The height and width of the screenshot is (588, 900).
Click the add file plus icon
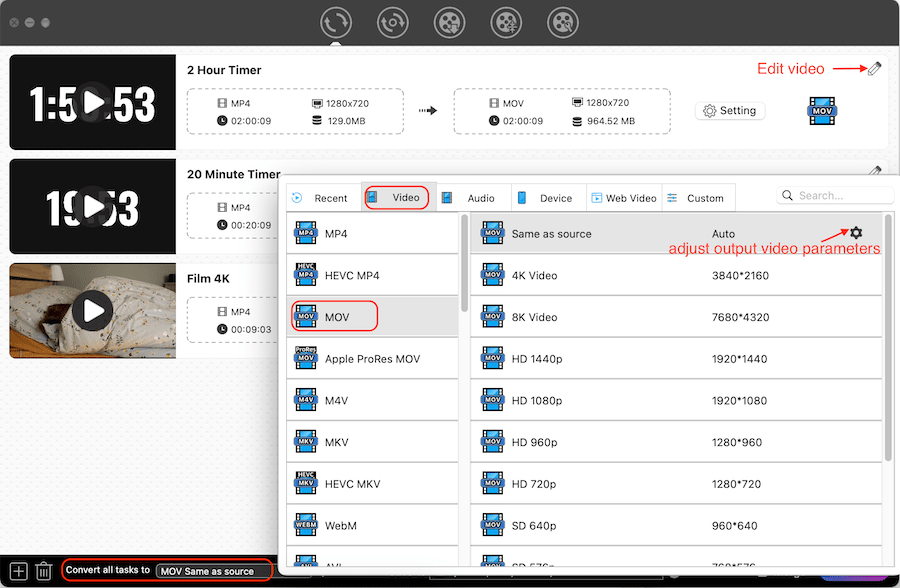18,571
